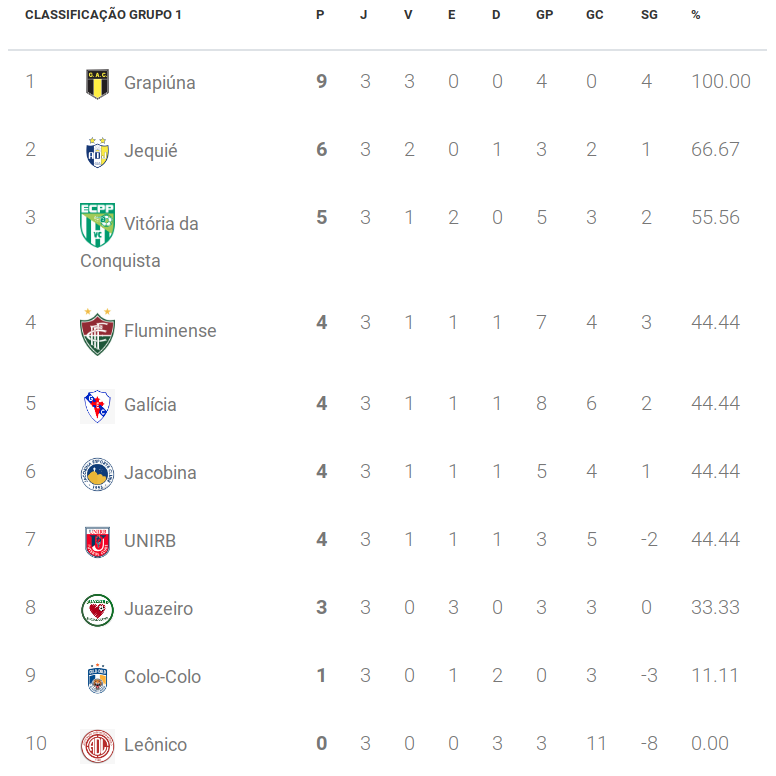Click the Jacobina team crest icon
776x776 pixels.
pyautogui.click(x=97, y=474)
